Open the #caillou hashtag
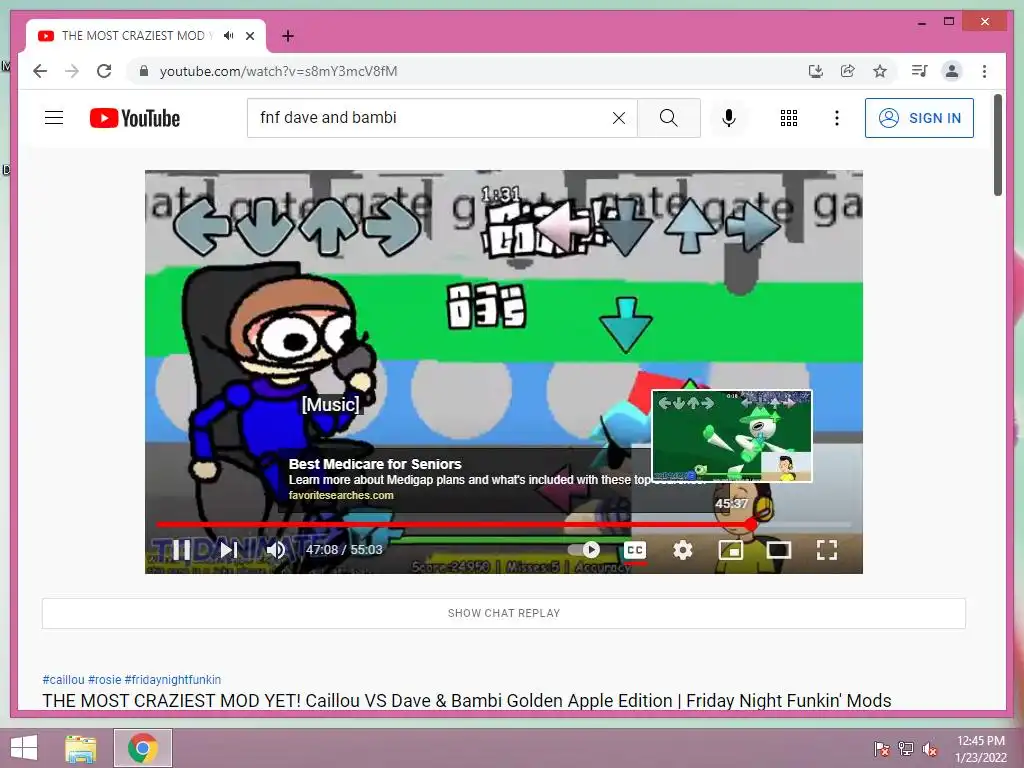Viewport: 1024px width, 768px height. click(x=63, y=680)
